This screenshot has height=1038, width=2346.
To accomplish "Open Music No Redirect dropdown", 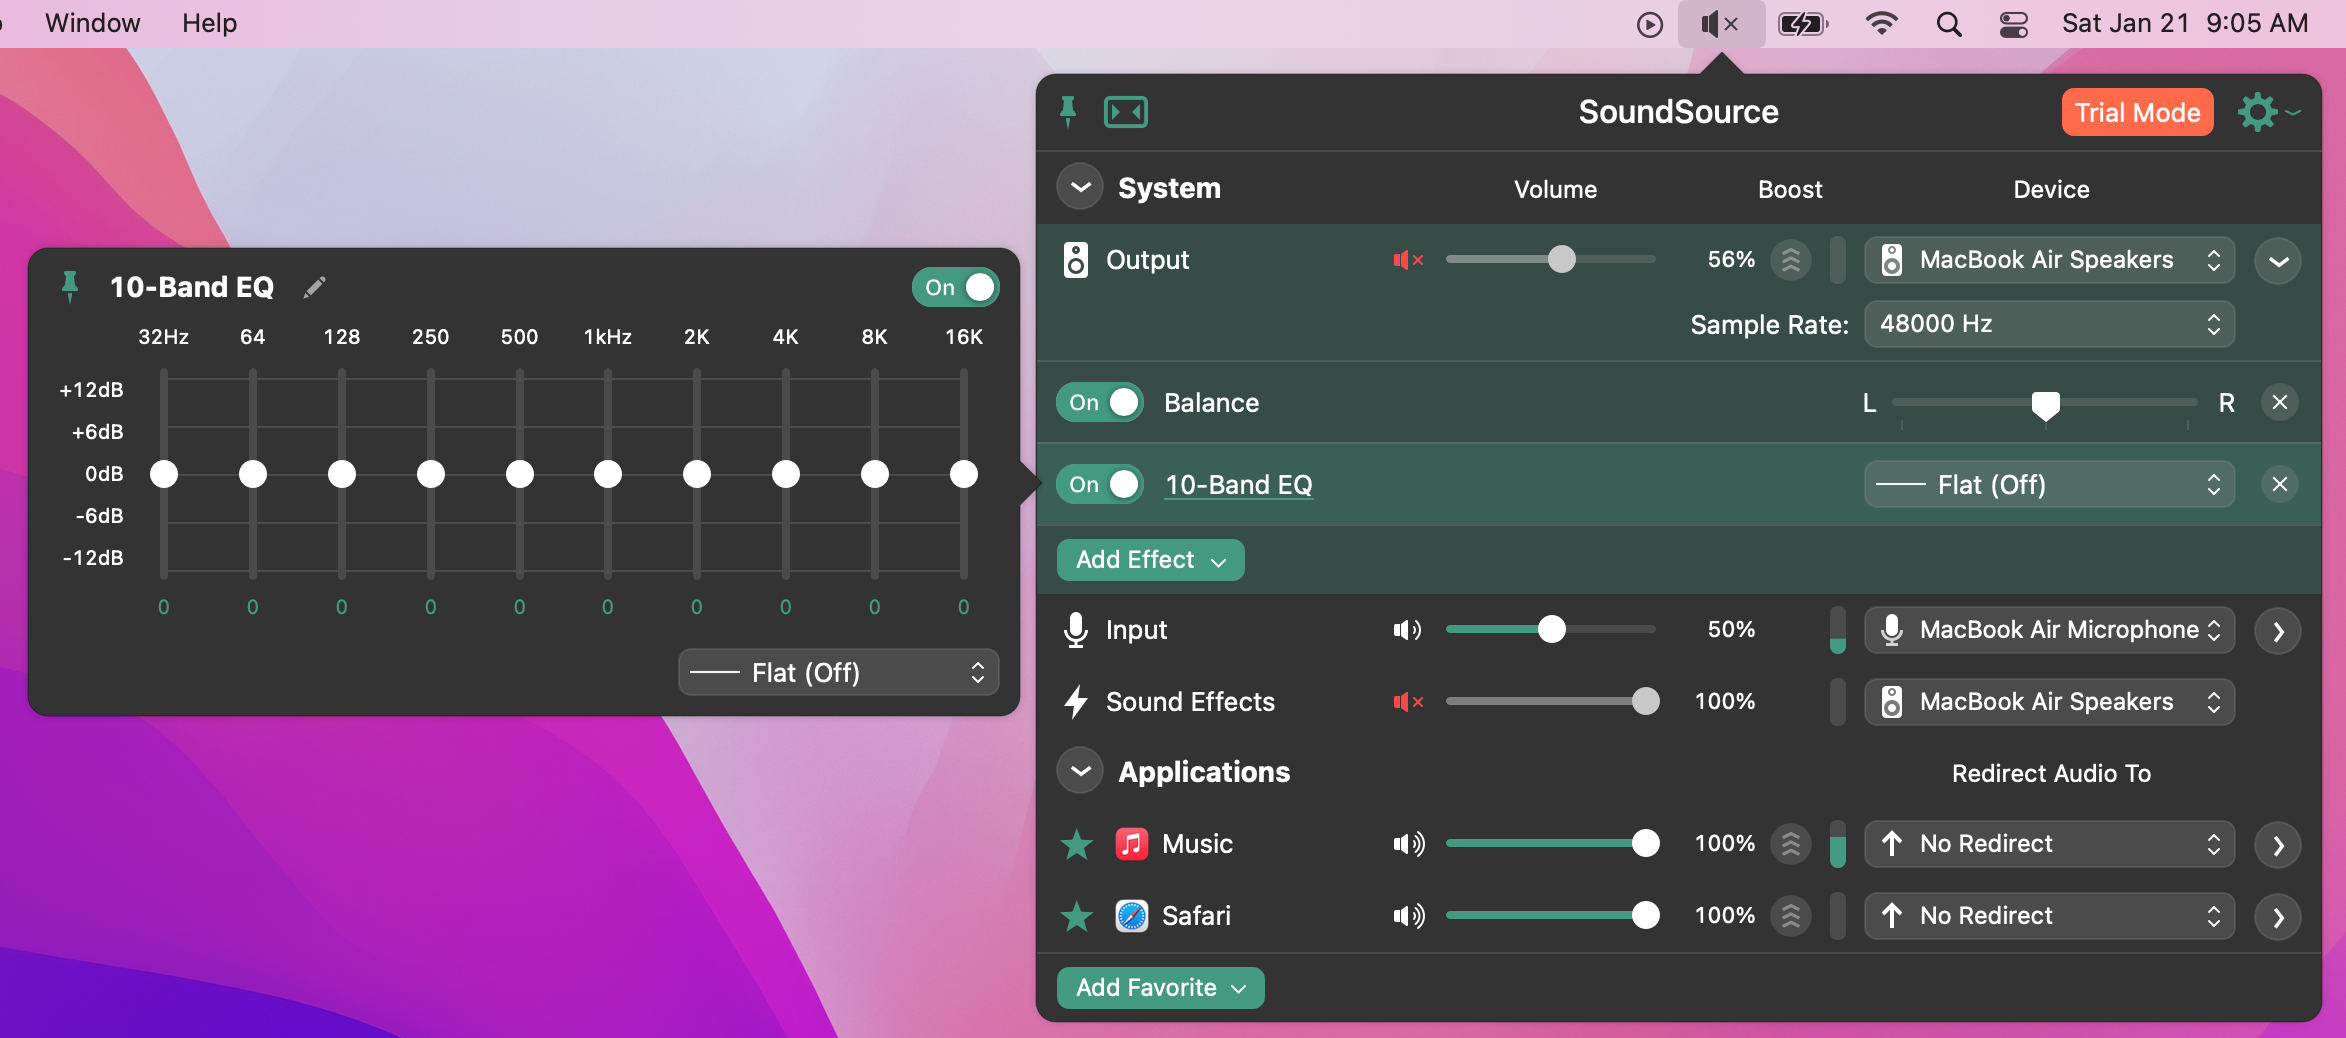I will pos(2049,844).
